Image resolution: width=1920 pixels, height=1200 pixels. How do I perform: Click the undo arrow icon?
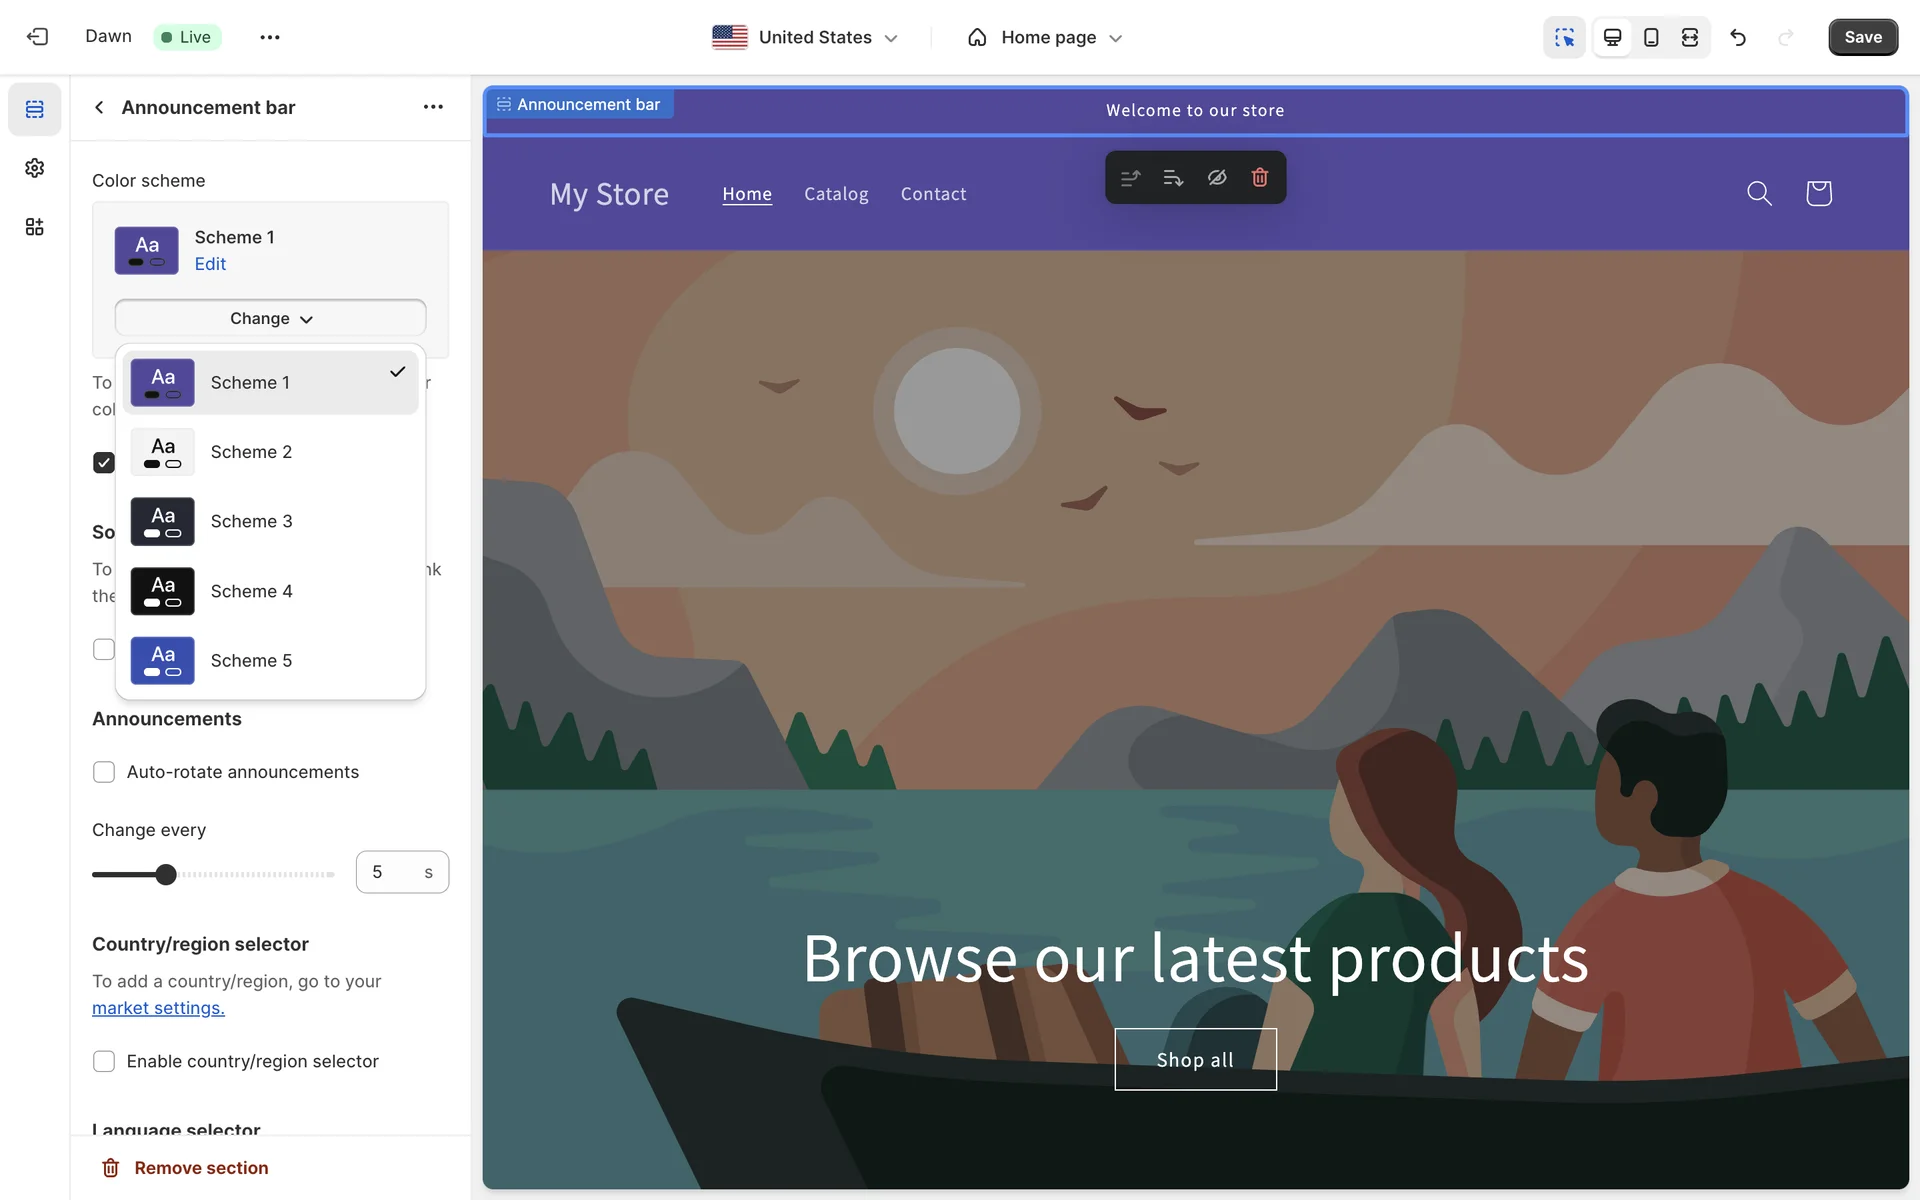(x=1738, y=37)
